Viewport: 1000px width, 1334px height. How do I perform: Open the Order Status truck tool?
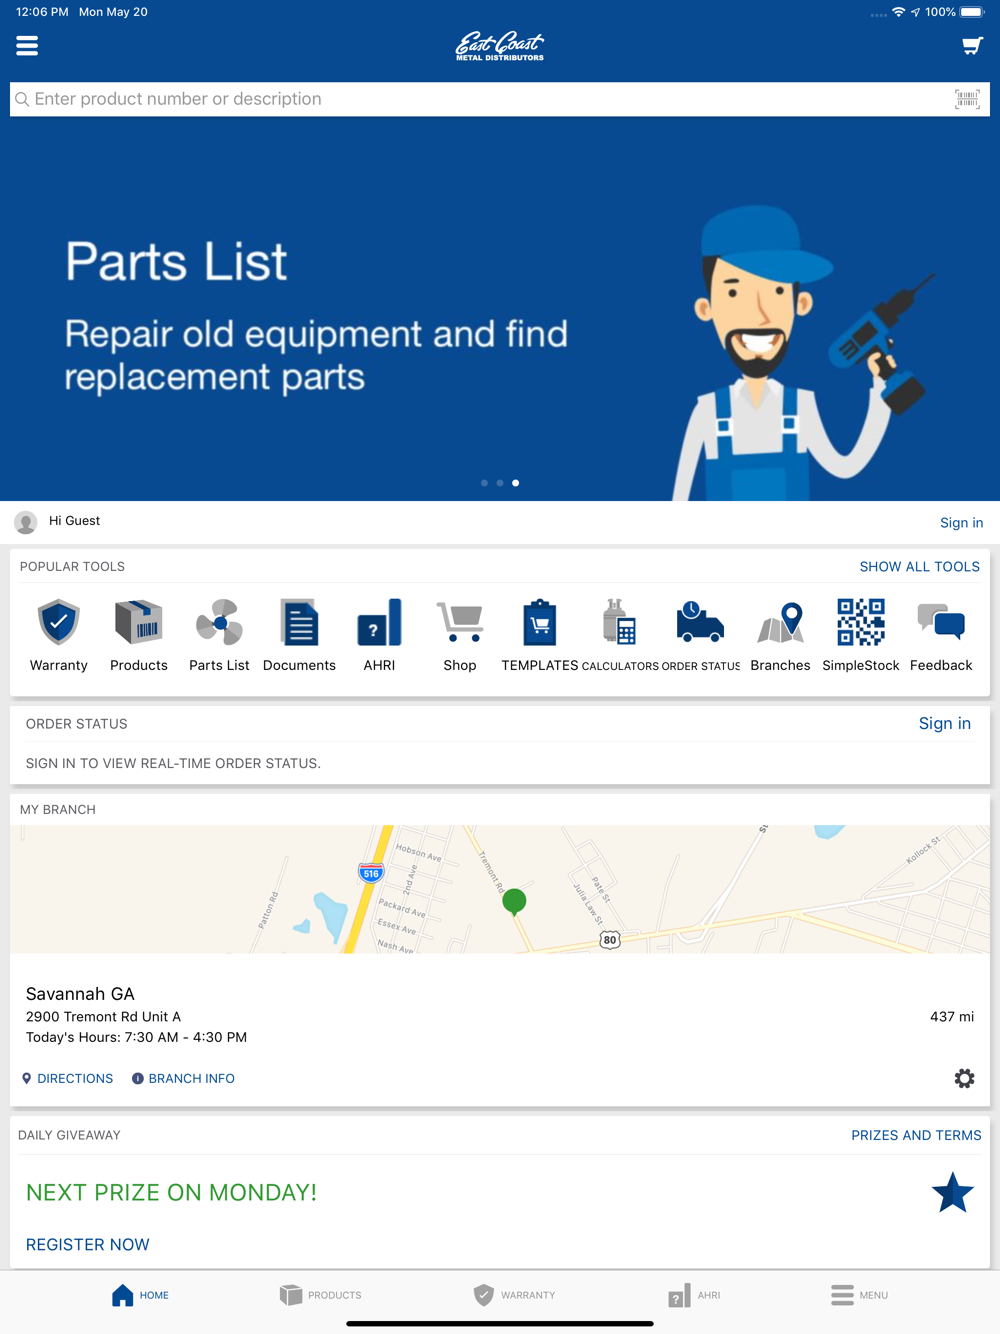(x=700, y=635)
